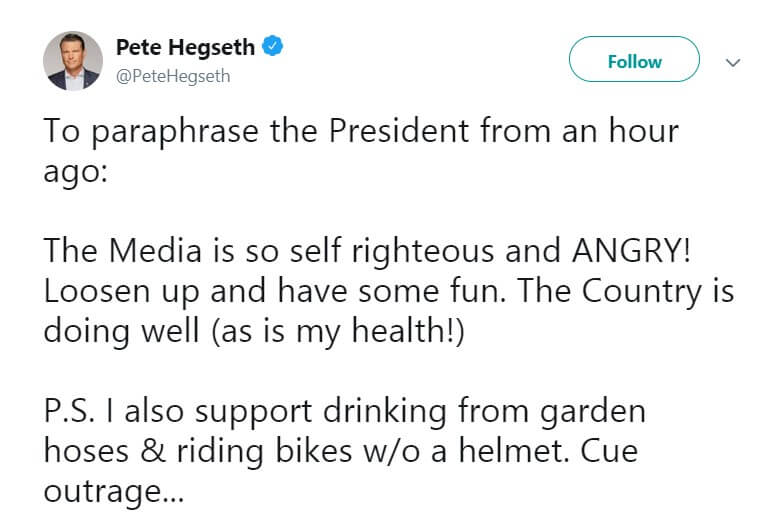
Task: Click the blue verified badge icon
Action: coord(272,46)
